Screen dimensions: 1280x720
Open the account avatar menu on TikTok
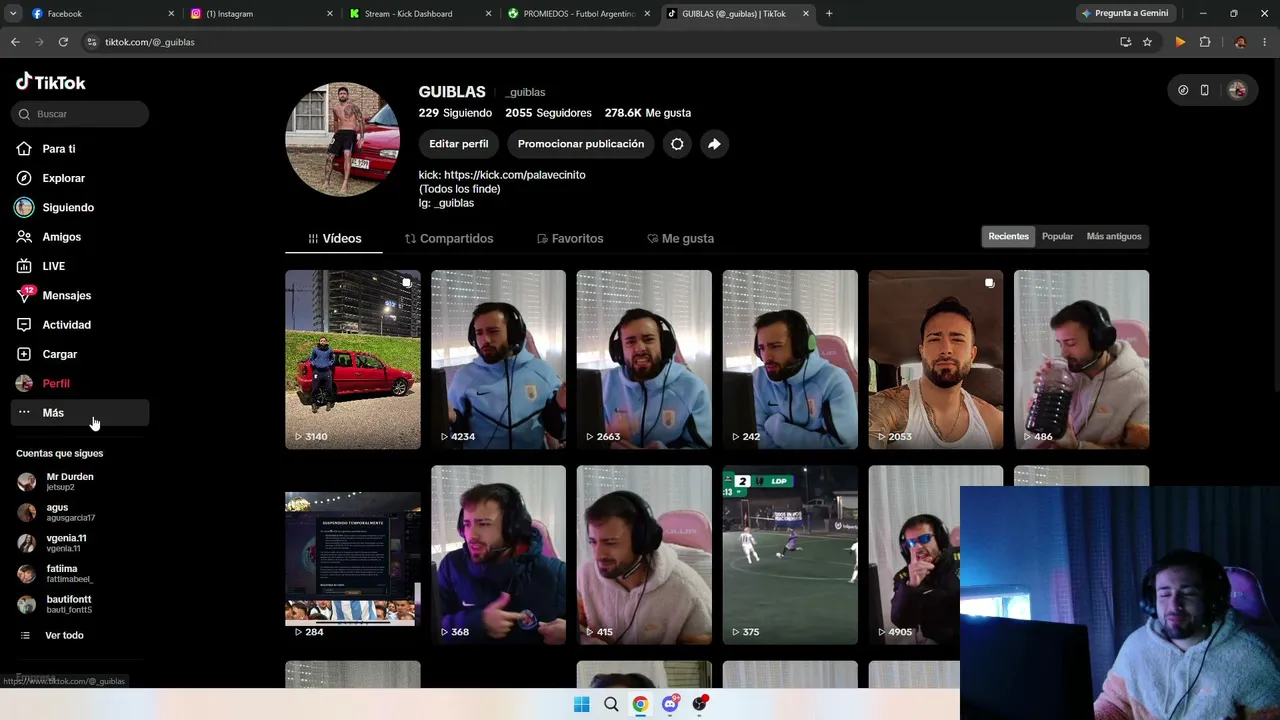(1237, 90)
